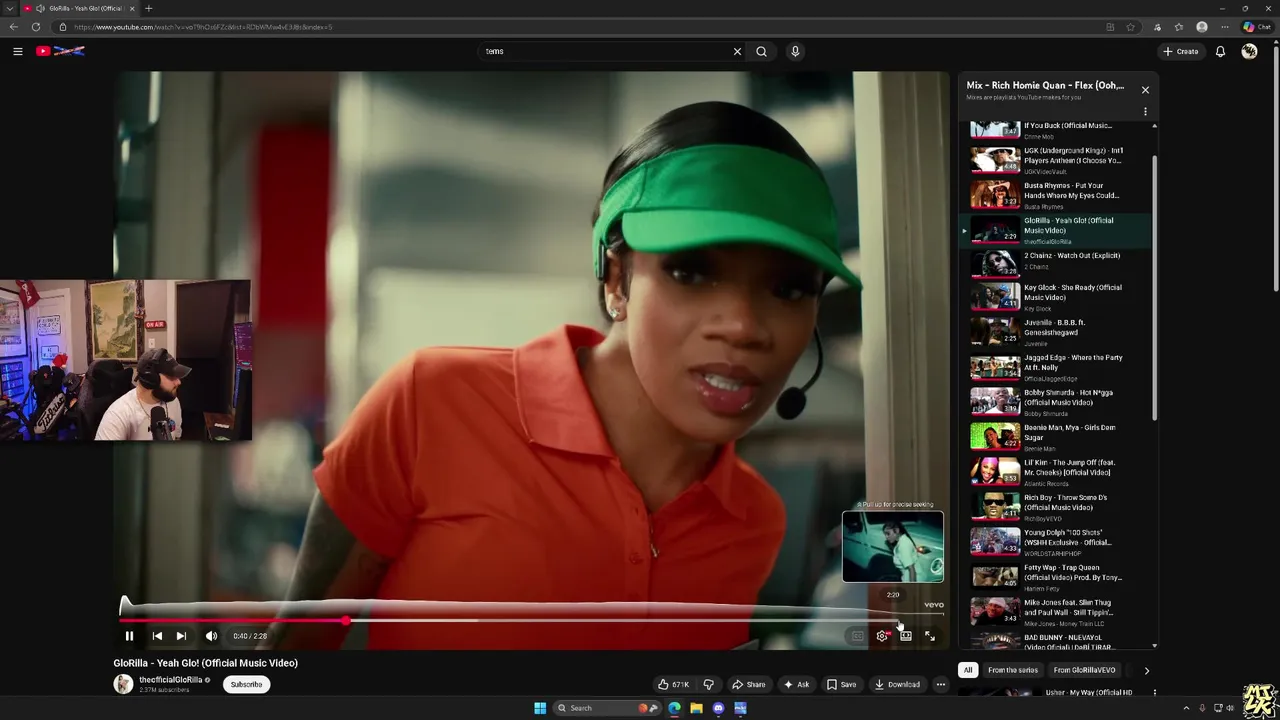Image resolution: width=1280 pixels, height=720 pixels.
Task: Open the YouTube account avatar menu
Action: (x=1249, y=51)
